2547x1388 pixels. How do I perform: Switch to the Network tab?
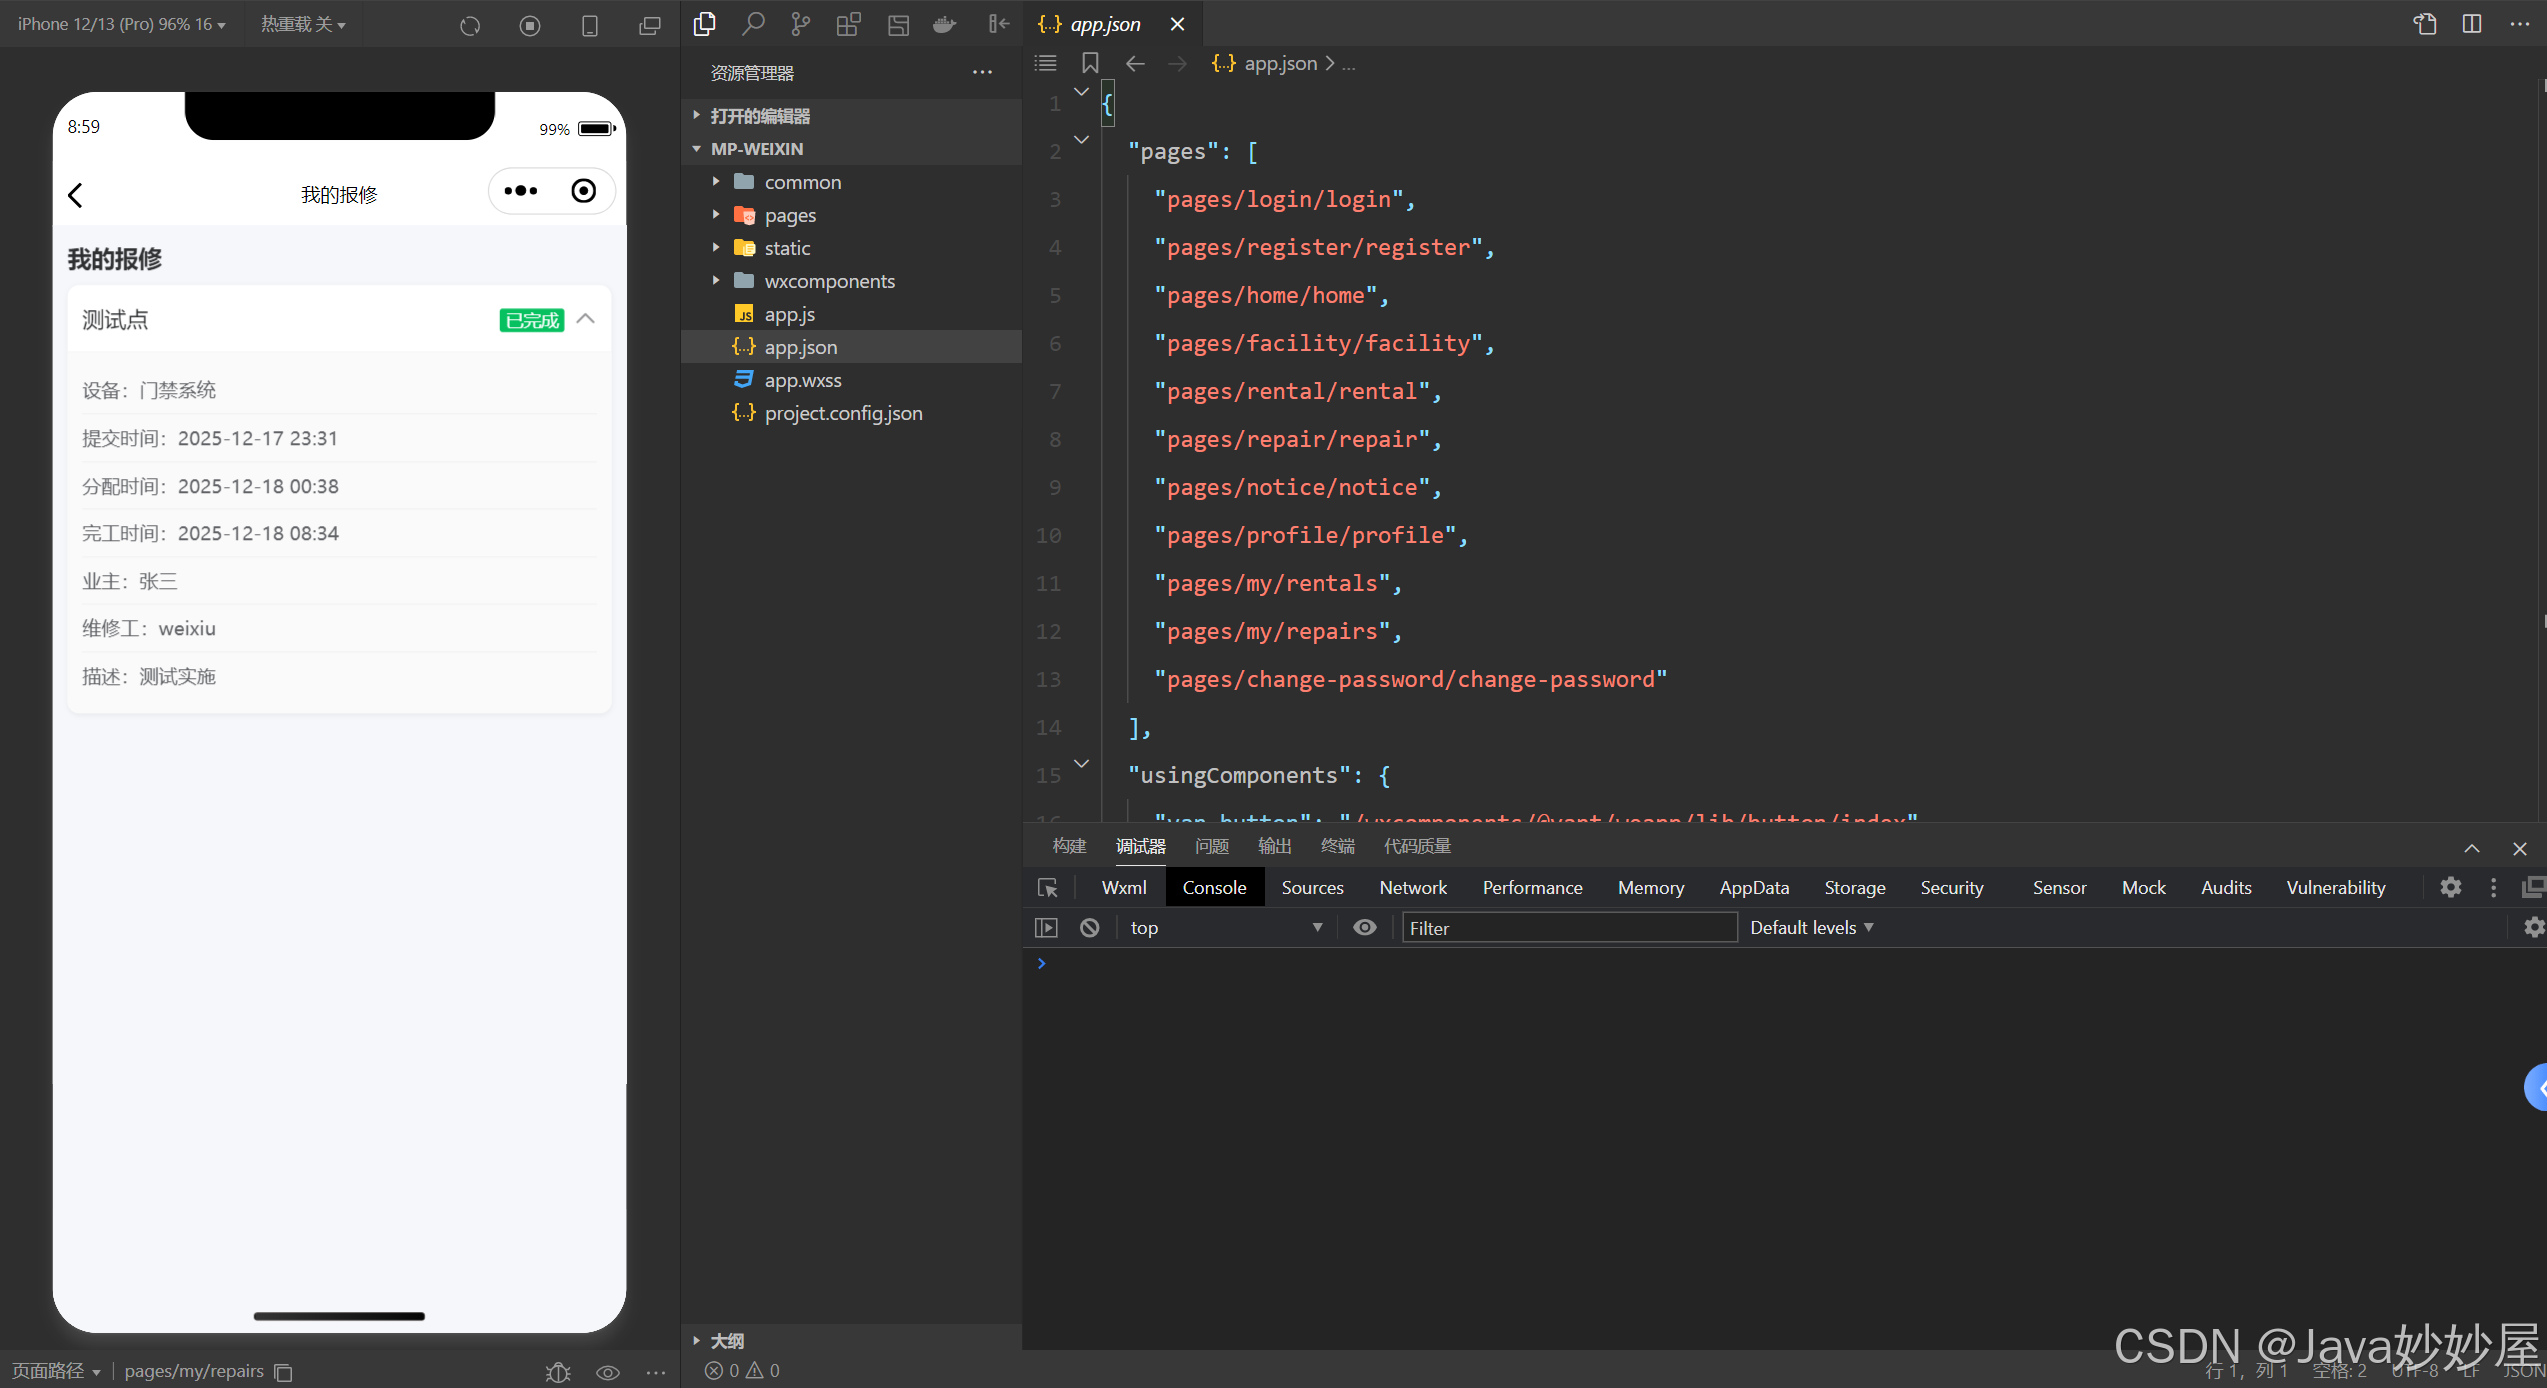[1412, 888]
